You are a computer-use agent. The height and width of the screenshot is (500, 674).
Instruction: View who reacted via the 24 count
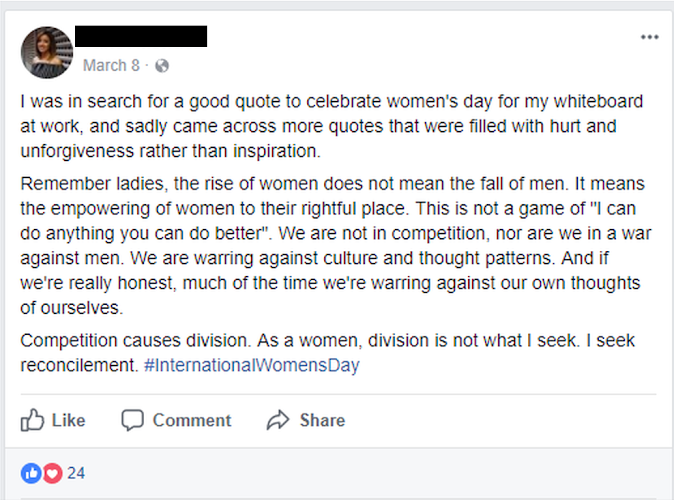pyautogui.click(x=76, y=473)
